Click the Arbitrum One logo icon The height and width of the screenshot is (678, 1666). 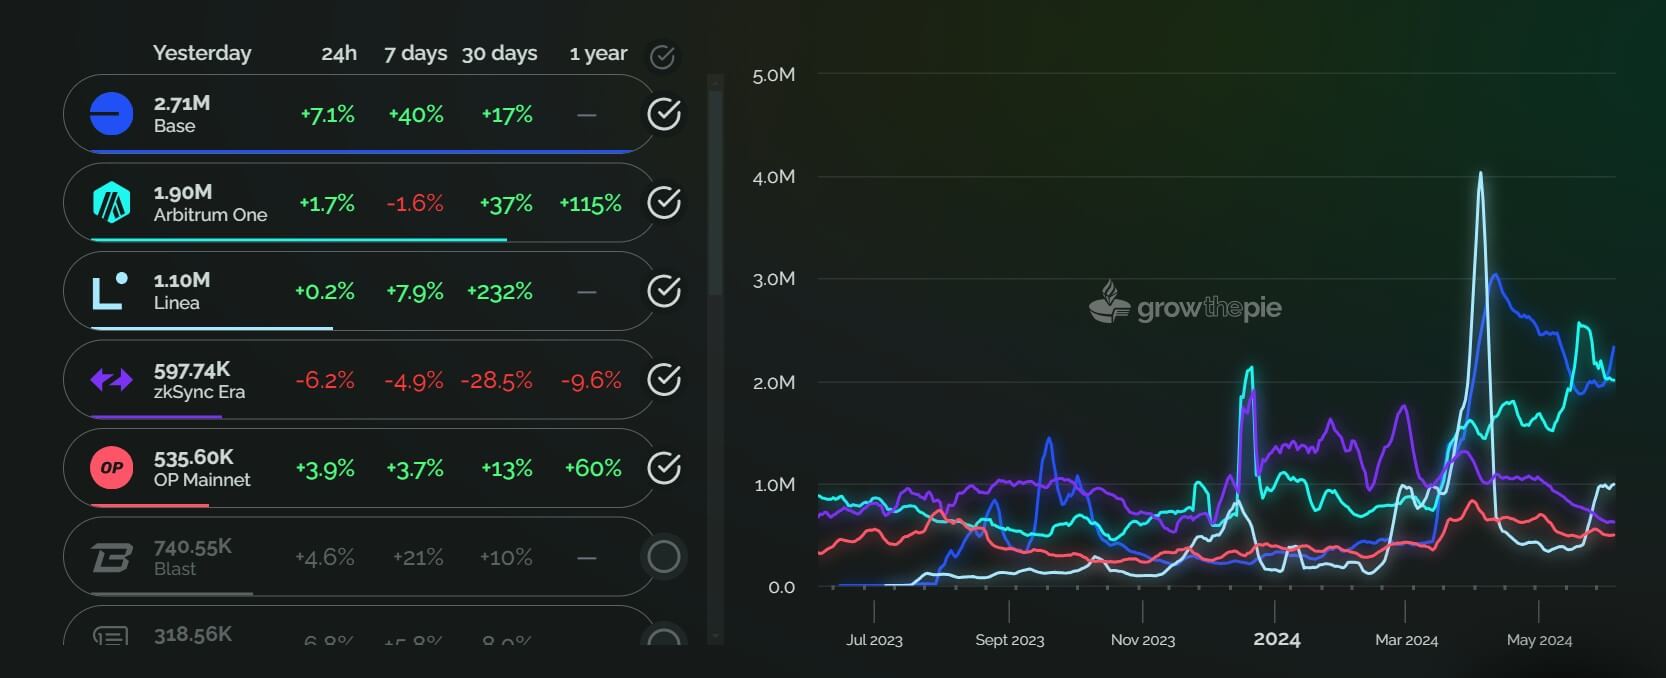click(111, 202)
